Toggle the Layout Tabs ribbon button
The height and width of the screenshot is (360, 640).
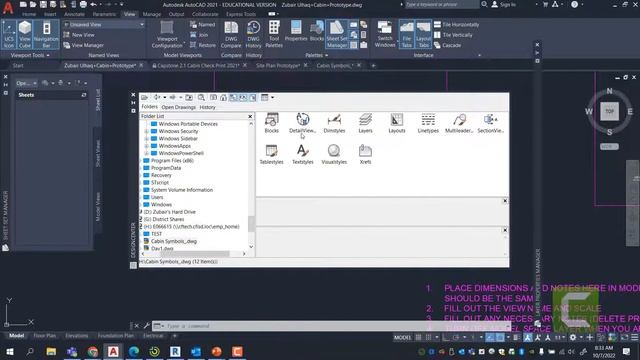[423, 35]
